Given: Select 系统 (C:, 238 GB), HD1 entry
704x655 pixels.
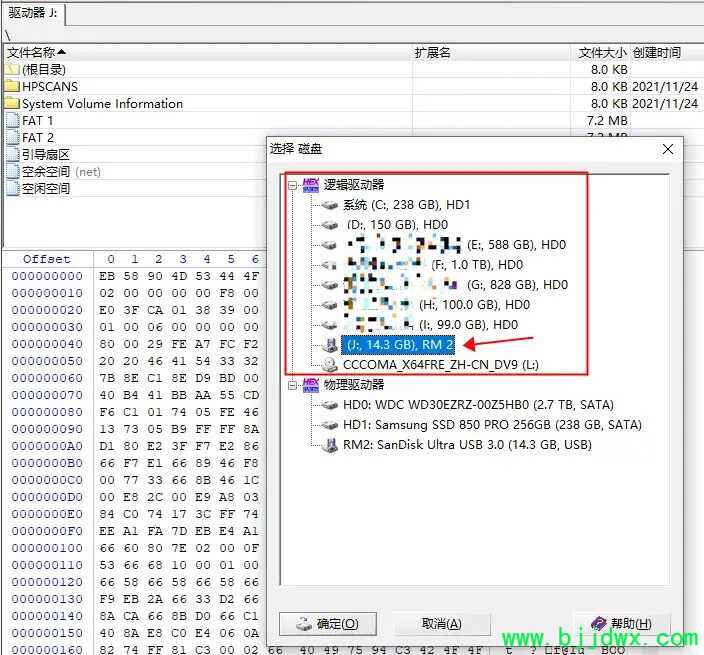Looking at the screenshot, I should click(406, 205).
